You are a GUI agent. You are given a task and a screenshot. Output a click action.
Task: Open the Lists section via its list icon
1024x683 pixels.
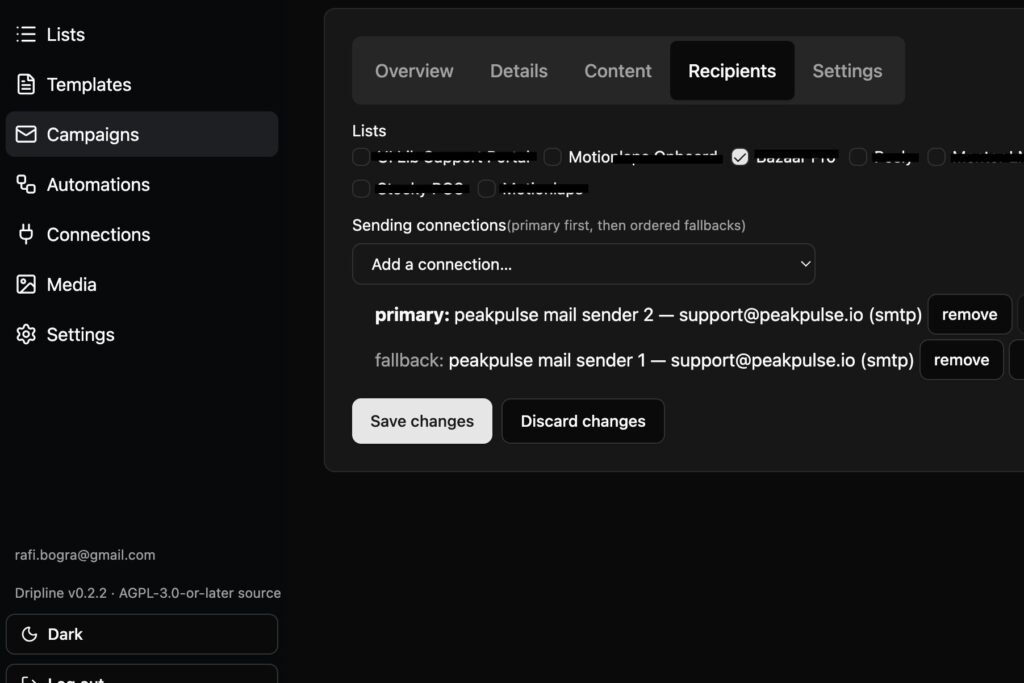[26, 34]
